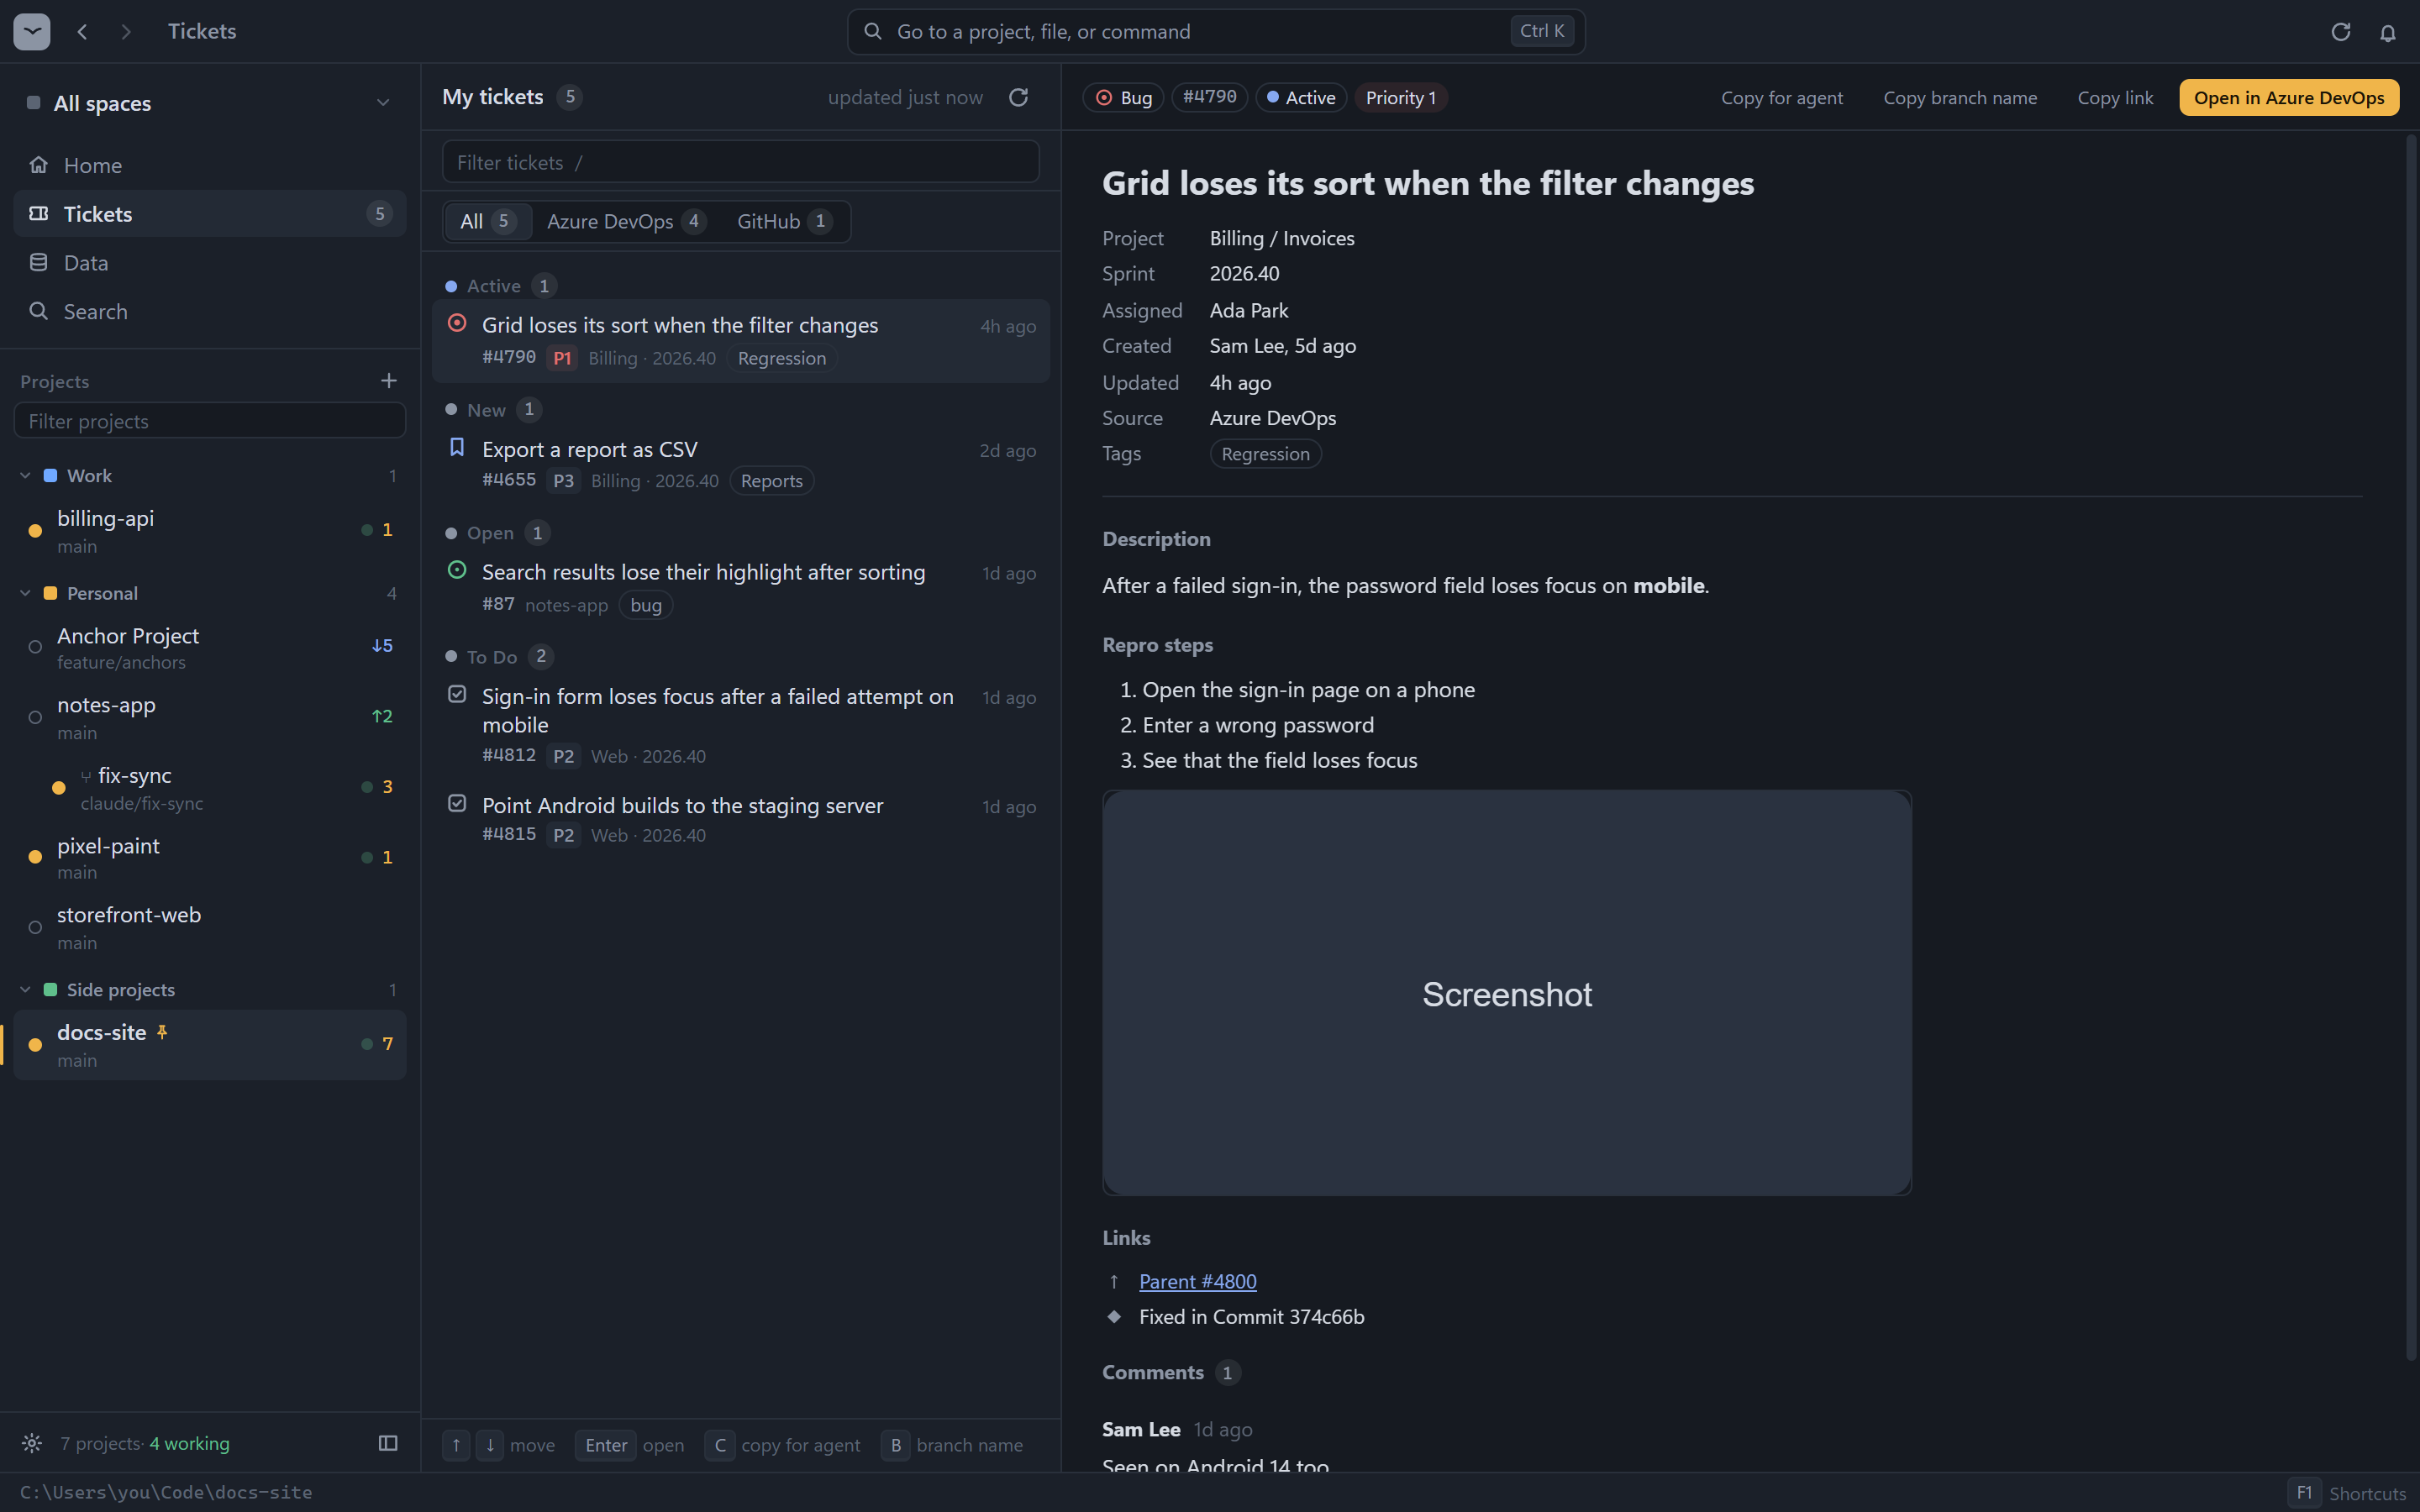
Task: Go forward with the right arrow
Action: (x=126, y=31)
